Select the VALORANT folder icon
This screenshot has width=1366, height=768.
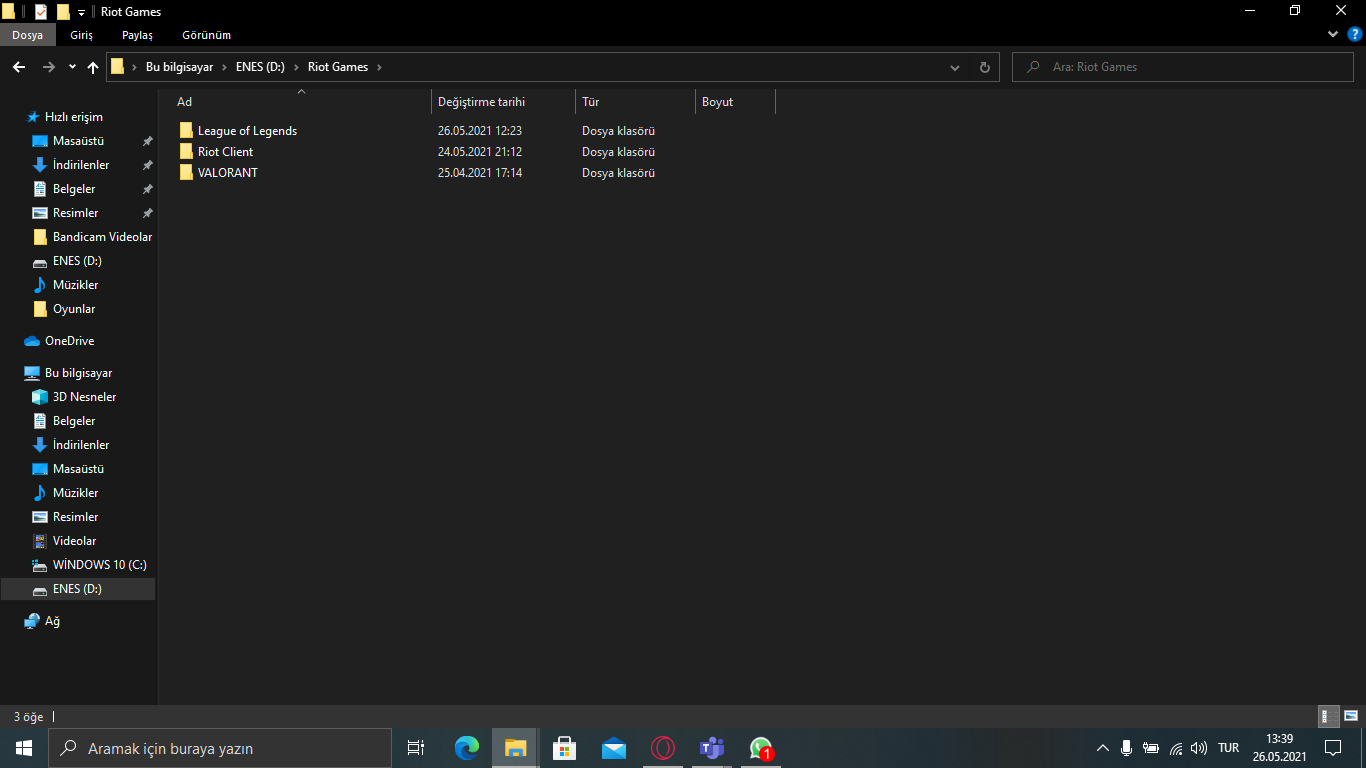coord(186,173)
